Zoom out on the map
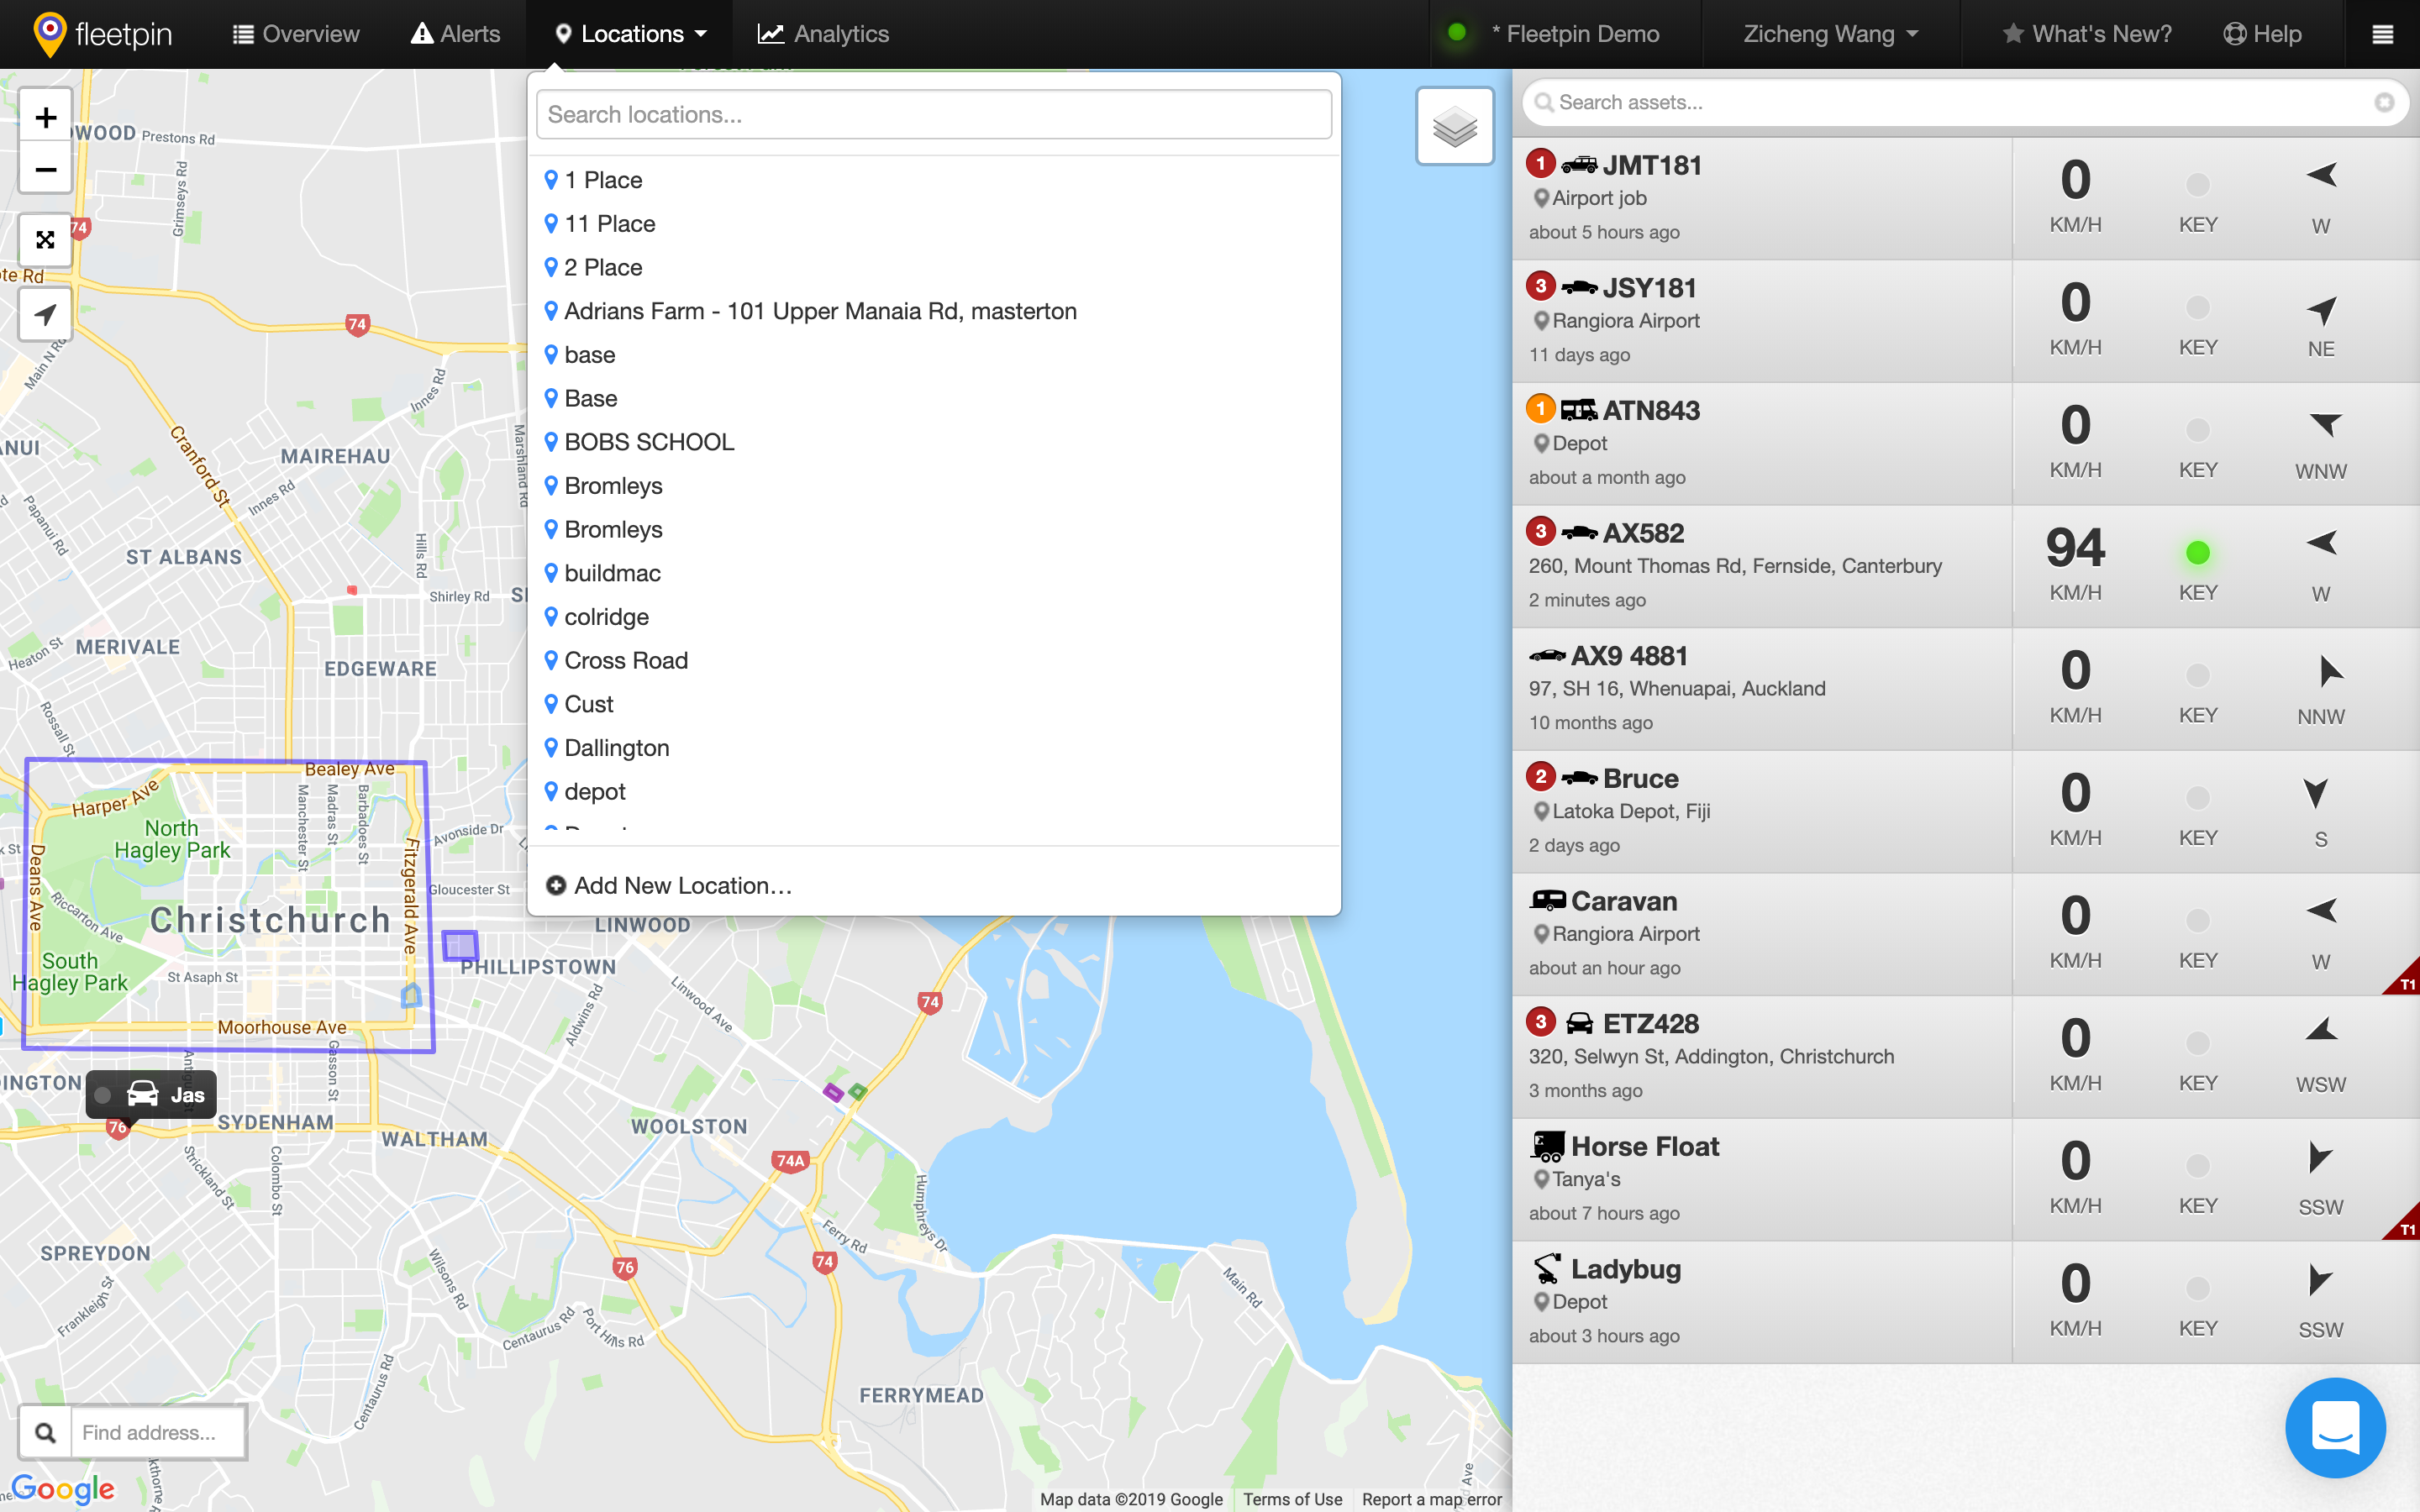The height and width of the screenshot is (1512, 2420). point(45,169)
